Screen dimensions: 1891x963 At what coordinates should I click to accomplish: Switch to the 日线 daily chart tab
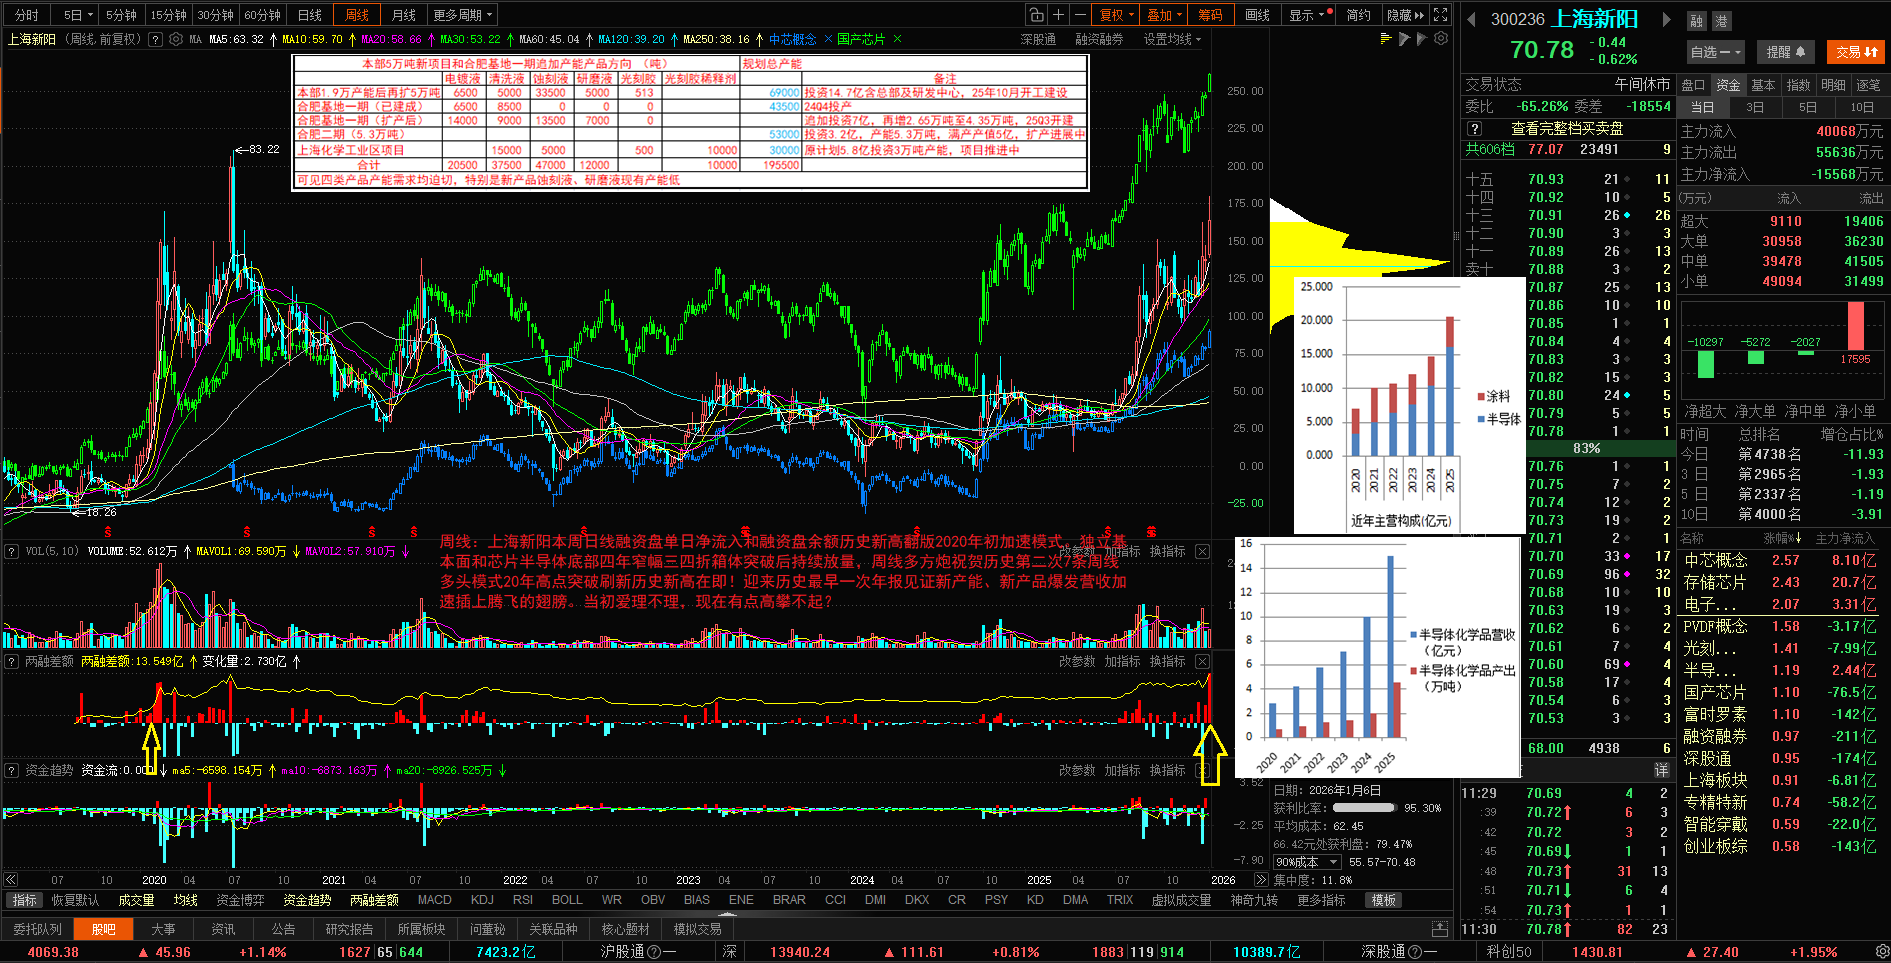310,15
